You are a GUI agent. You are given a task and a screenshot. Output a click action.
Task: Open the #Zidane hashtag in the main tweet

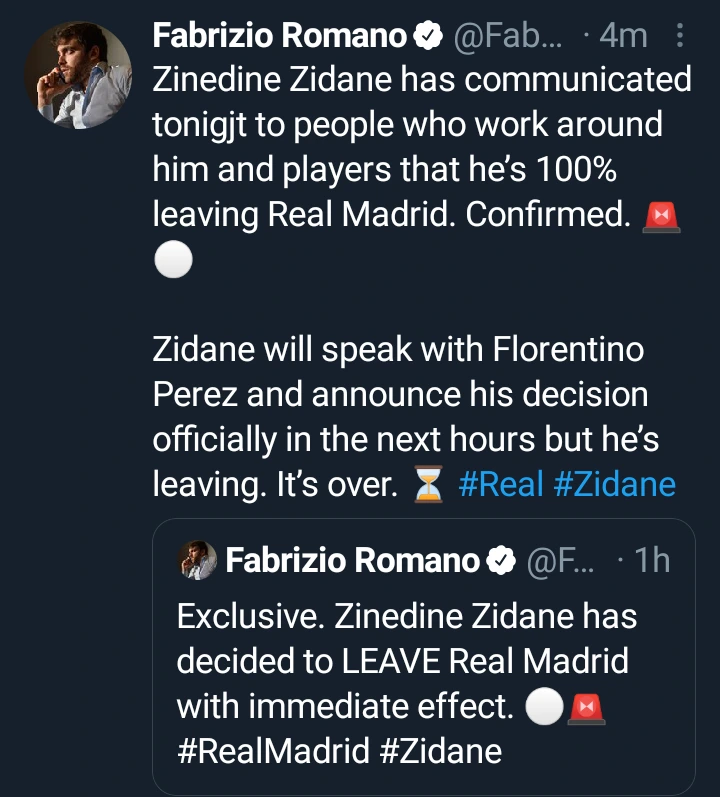[612, 485]
